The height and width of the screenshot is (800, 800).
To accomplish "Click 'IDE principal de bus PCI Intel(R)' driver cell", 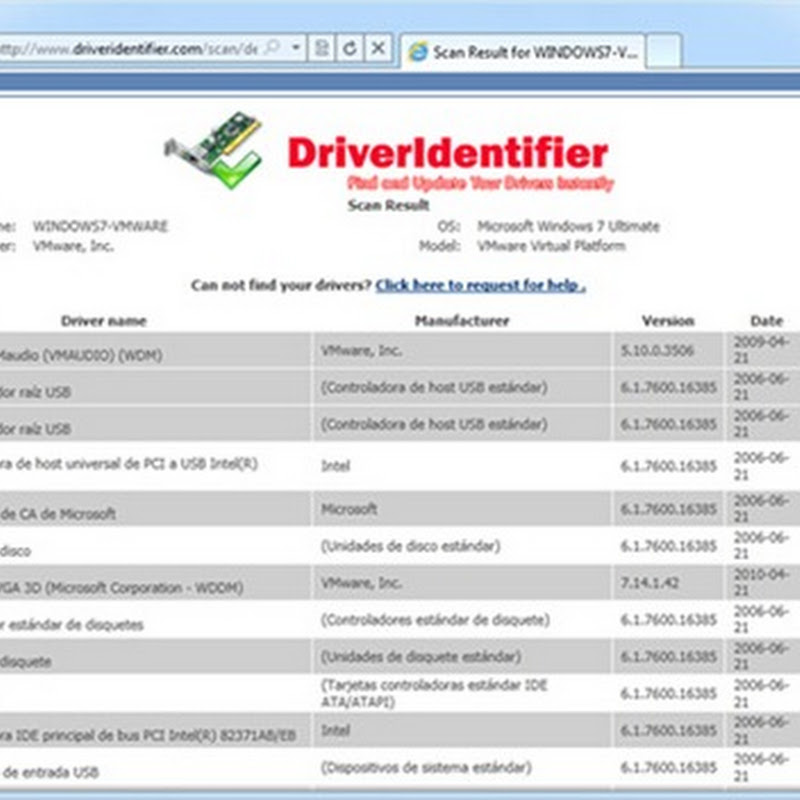I will tap(155, 731).
